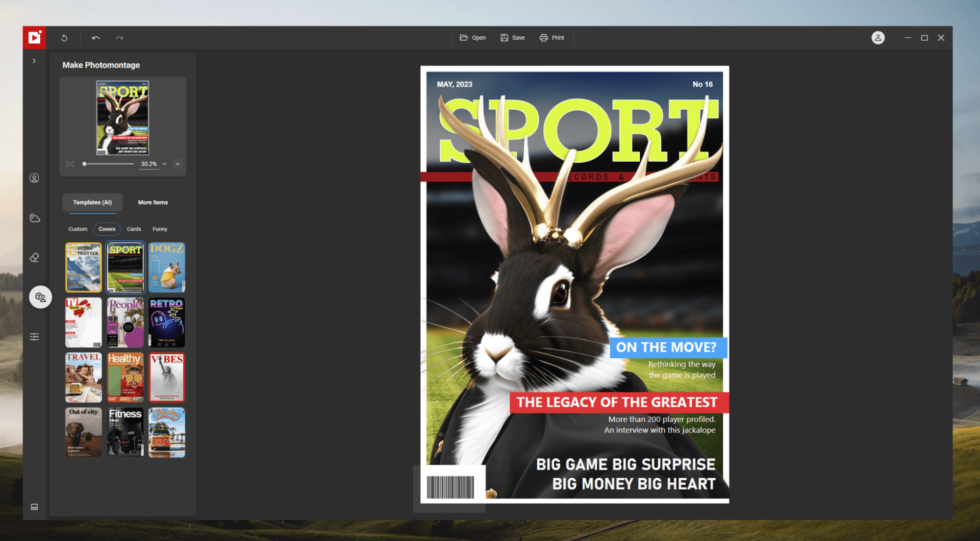
Task: Click the fit-to-screen icon beside zoom slider
Action: [x=70, y=163]
